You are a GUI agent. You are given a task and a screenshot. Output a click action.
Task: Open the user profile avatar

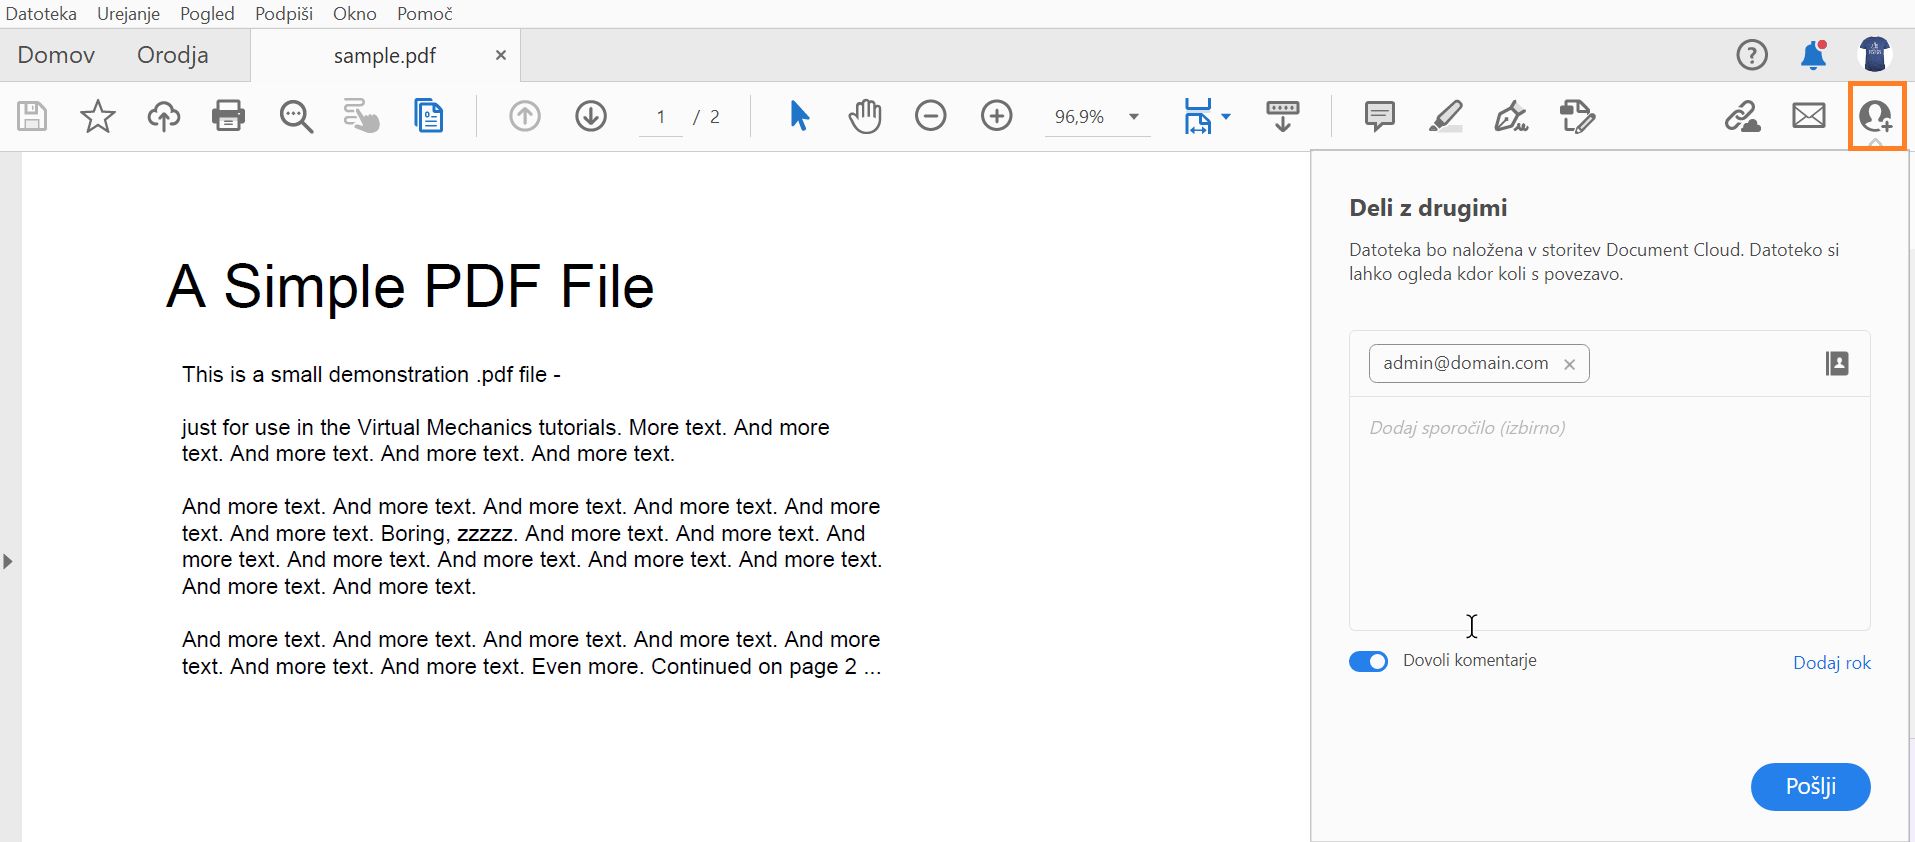[x=1875, y=55]
